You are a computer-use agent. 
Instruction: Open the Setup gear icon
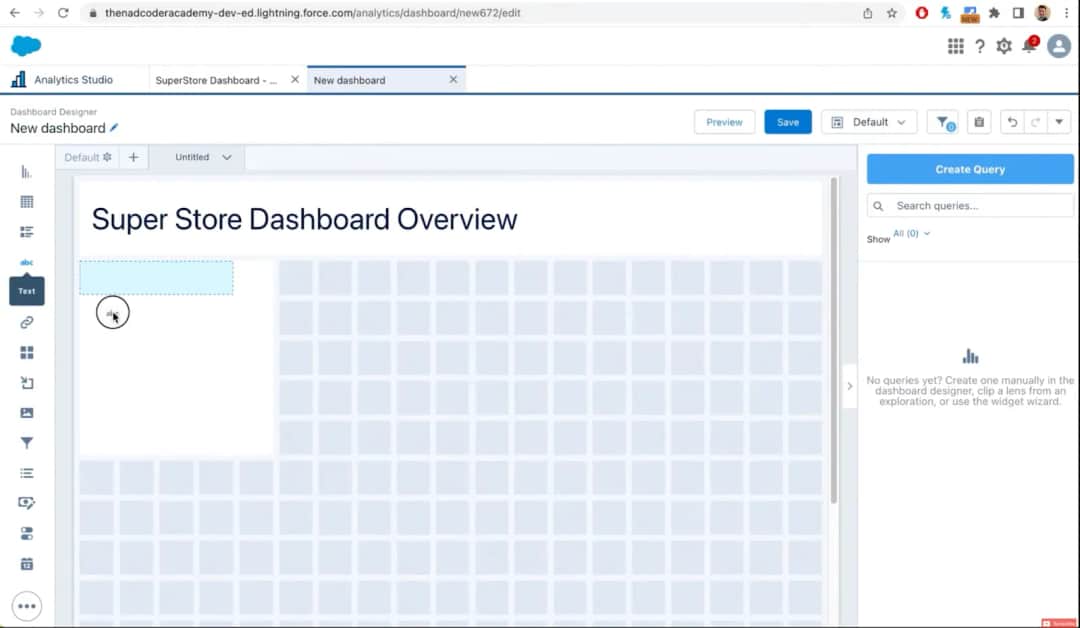point(1004,46)
